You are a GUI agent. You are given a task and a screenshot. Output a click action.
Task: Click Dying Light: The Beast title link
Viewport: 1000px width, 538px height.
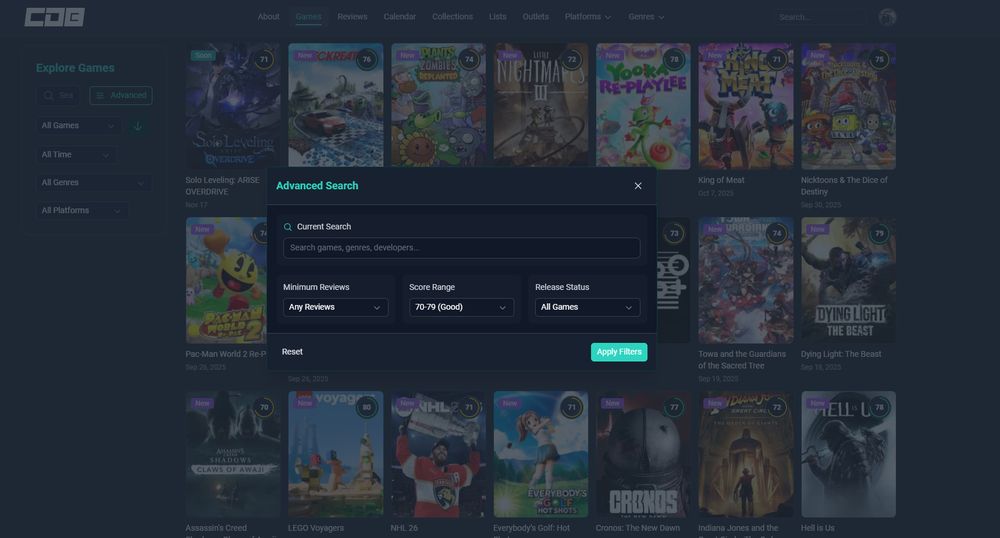[x=841, y=354]
